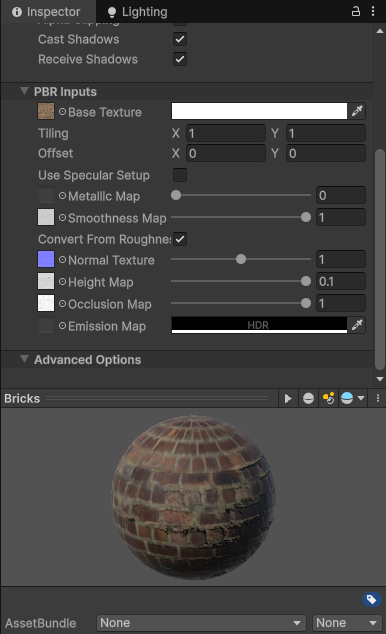Collapse the PBR Inputs section
Image resolution: width=386 pixels, height=634 pixels.
coord(24,91)
